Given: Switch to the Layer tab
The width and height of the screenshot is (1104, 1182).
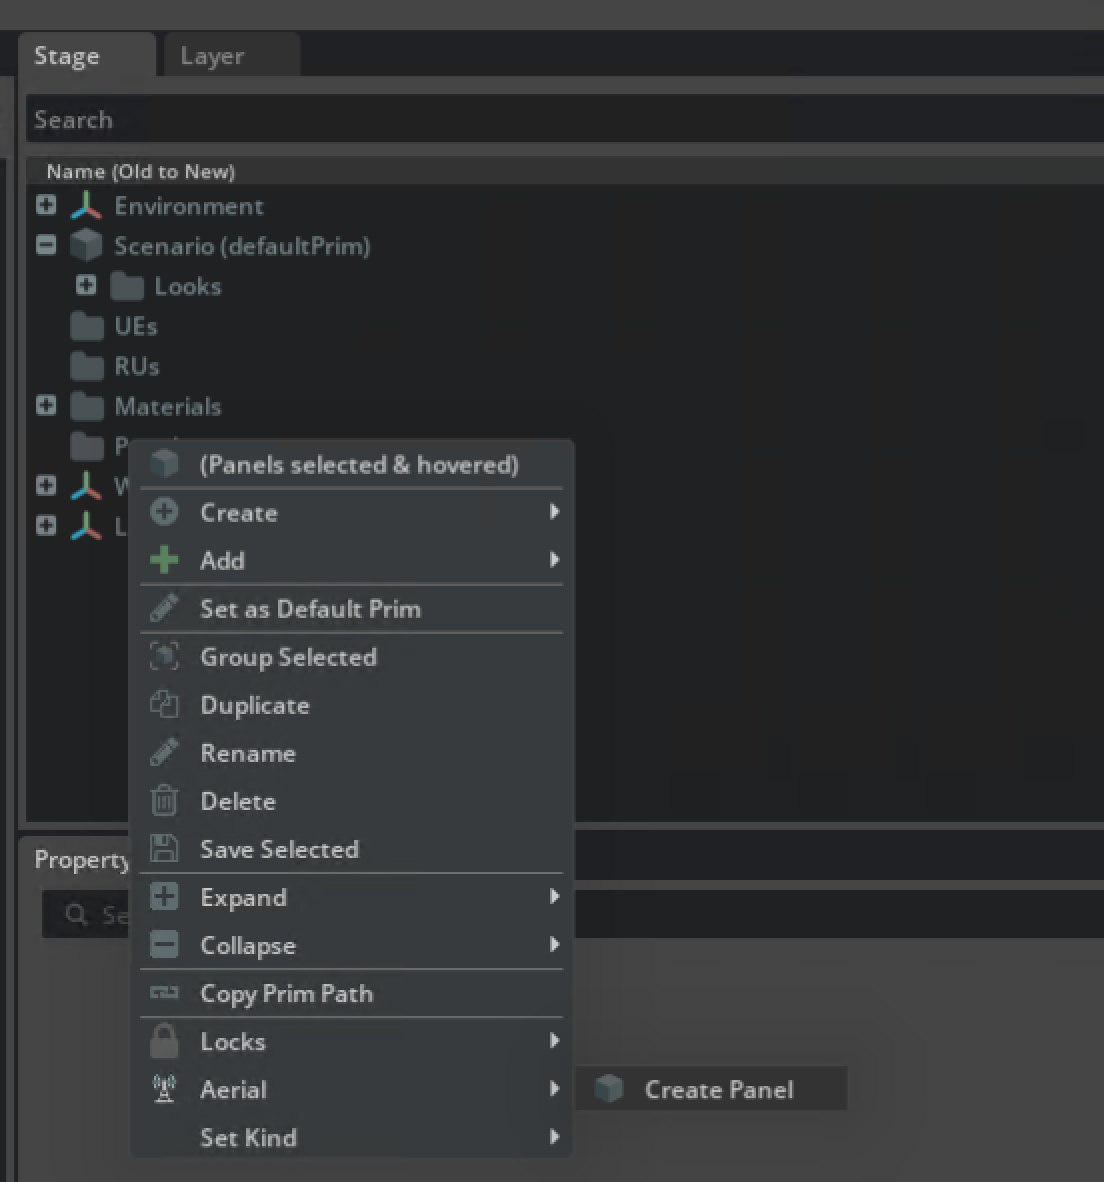Looking at the screenshot, I should tap(211, 55).
